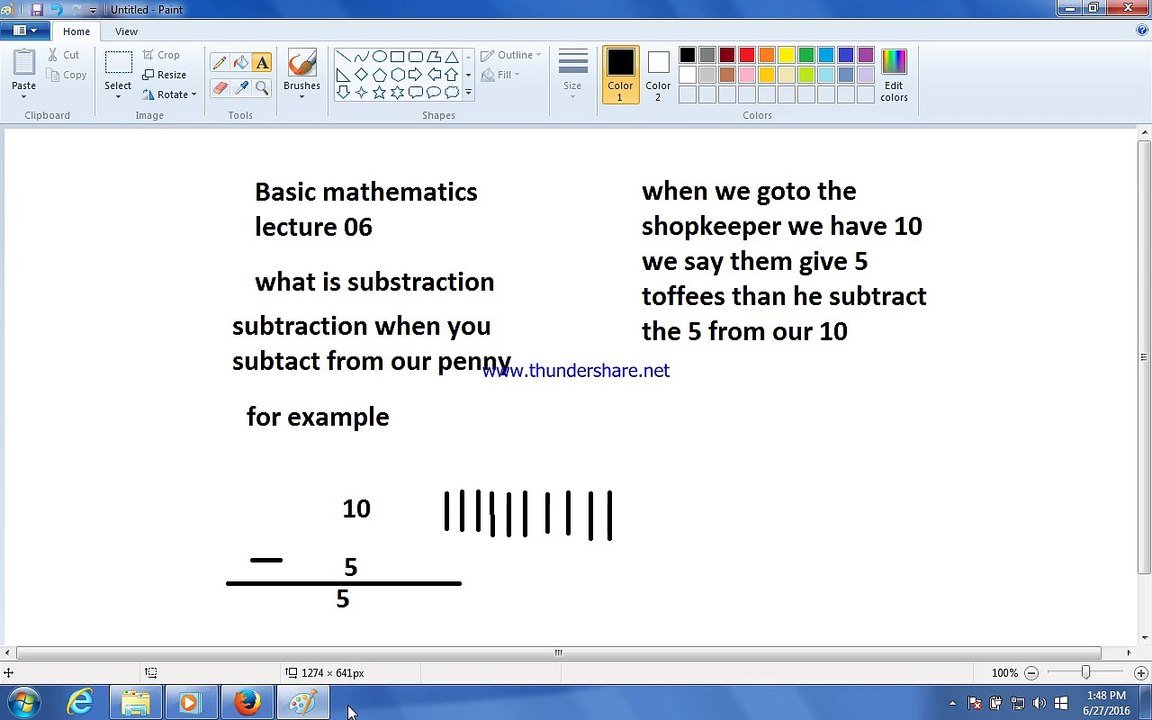This screenshot has height=720, width=1152.
Task: Choose the Pentagon shape
Action: [x=379, y=74]
